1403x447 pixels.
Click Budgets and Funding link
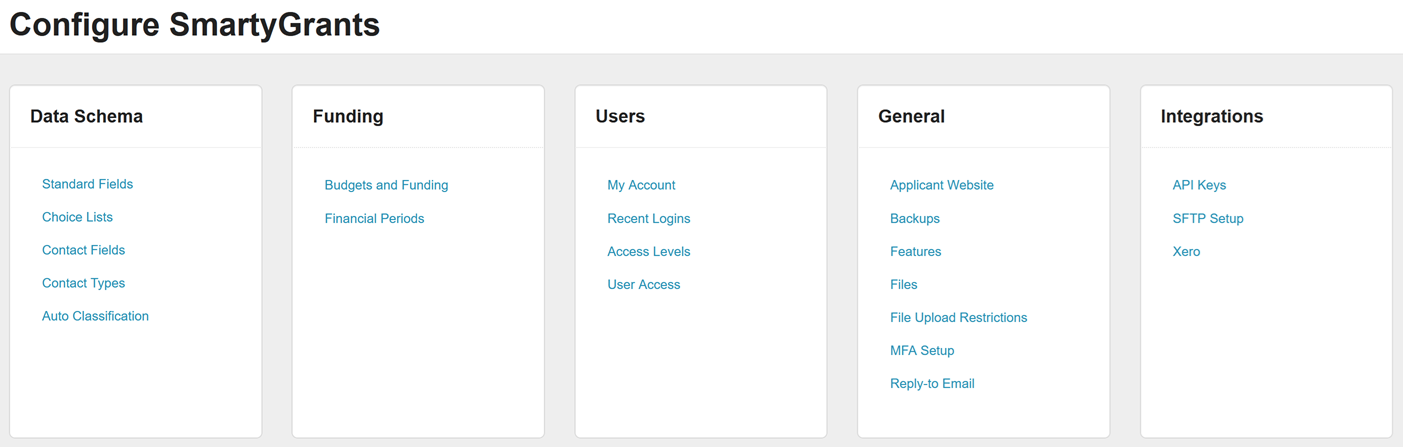[x=386, y=185]
